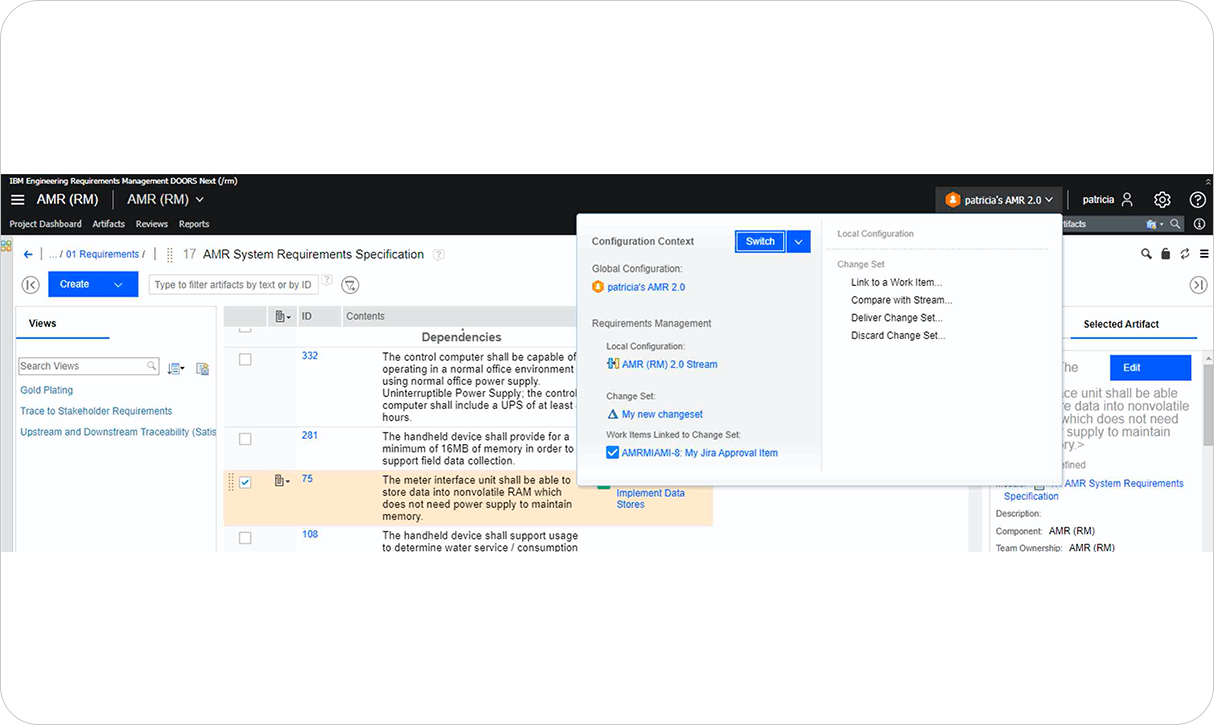Click the patricia user profile icon
The width and height of the screenshot is (1214, 725).
1127,200
